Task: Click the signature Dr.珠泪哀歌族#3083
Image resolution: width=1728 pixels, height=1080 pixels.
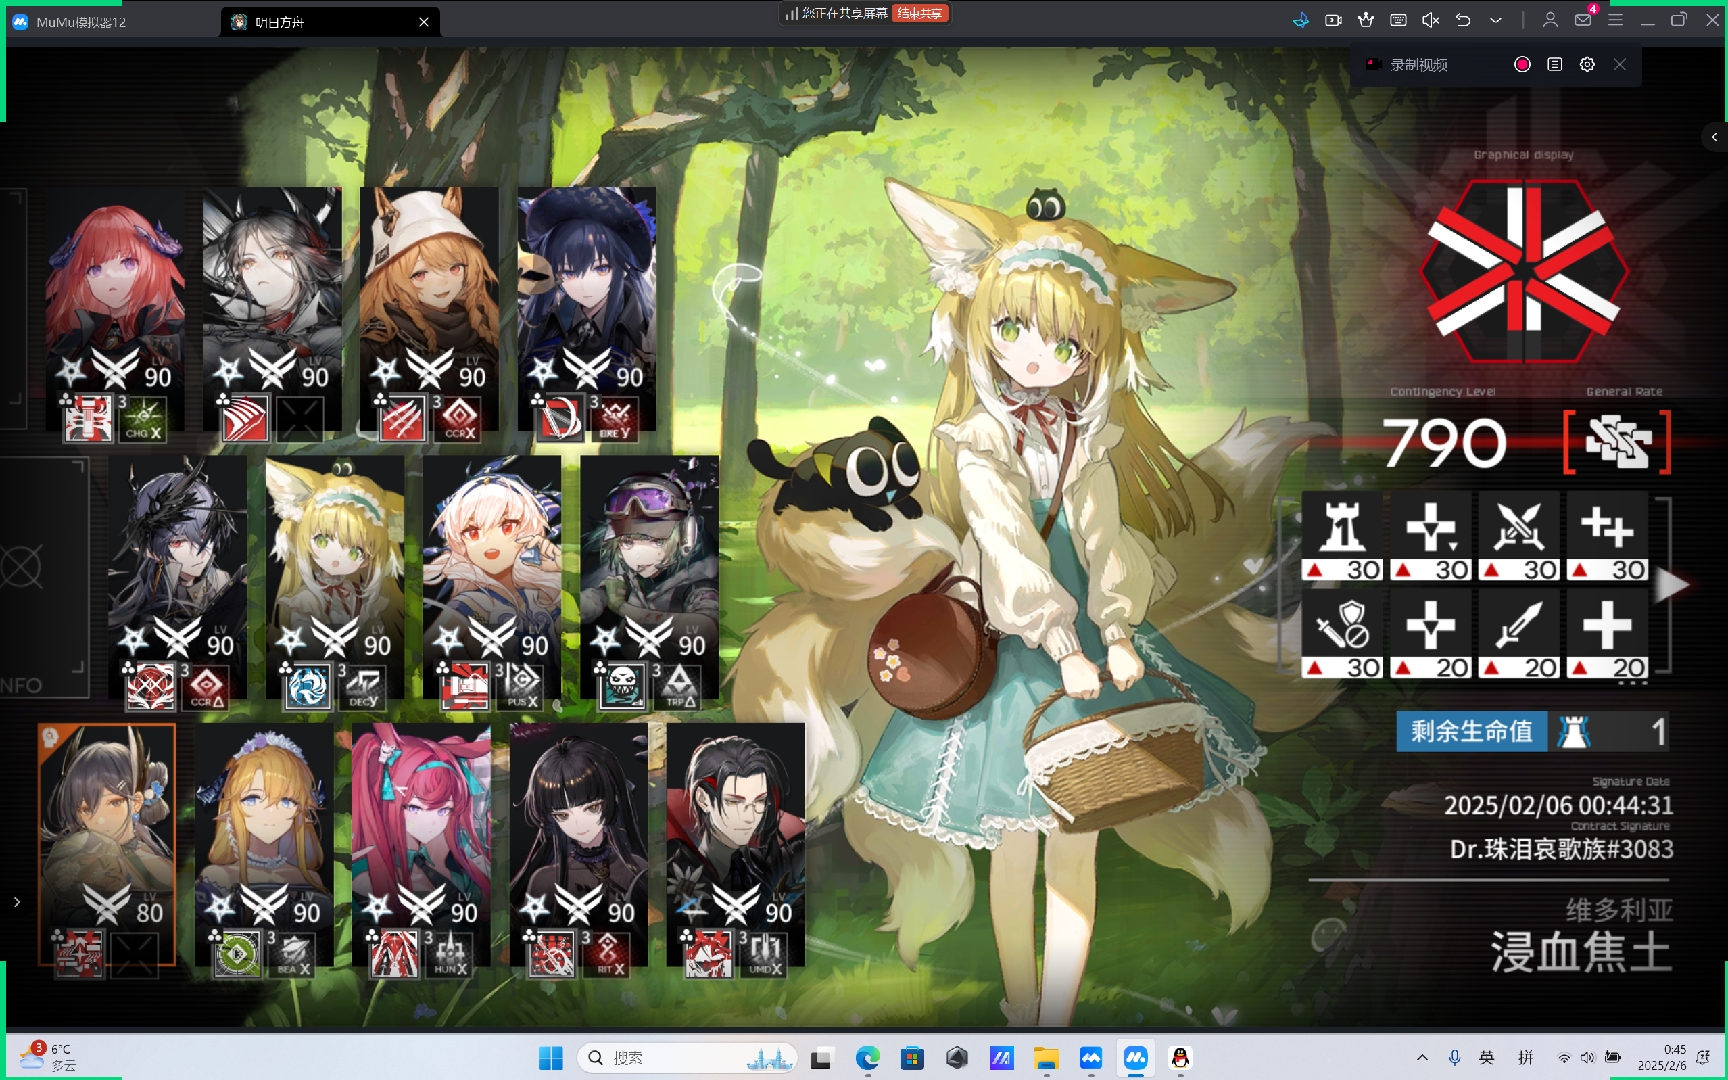Action: pos(1561,849)
